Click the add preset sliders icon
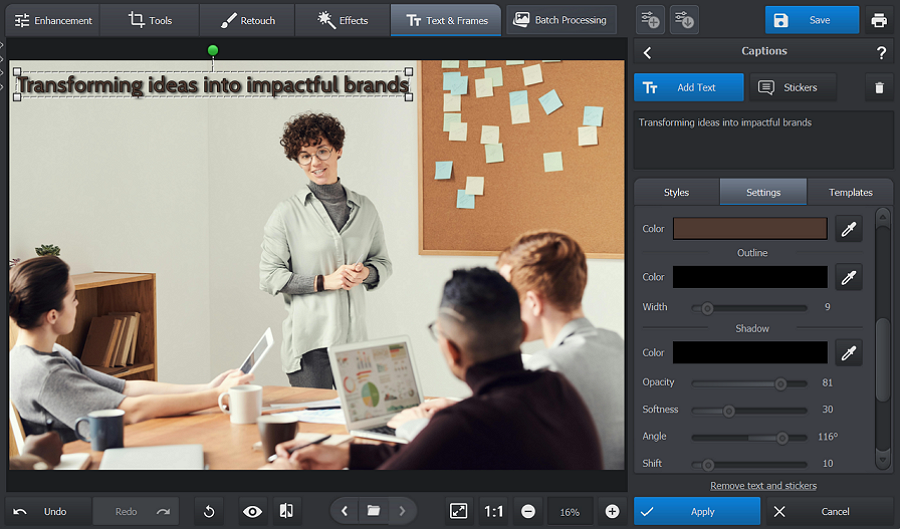Viewport: 900px width, 529px height. tap(650, 21)
